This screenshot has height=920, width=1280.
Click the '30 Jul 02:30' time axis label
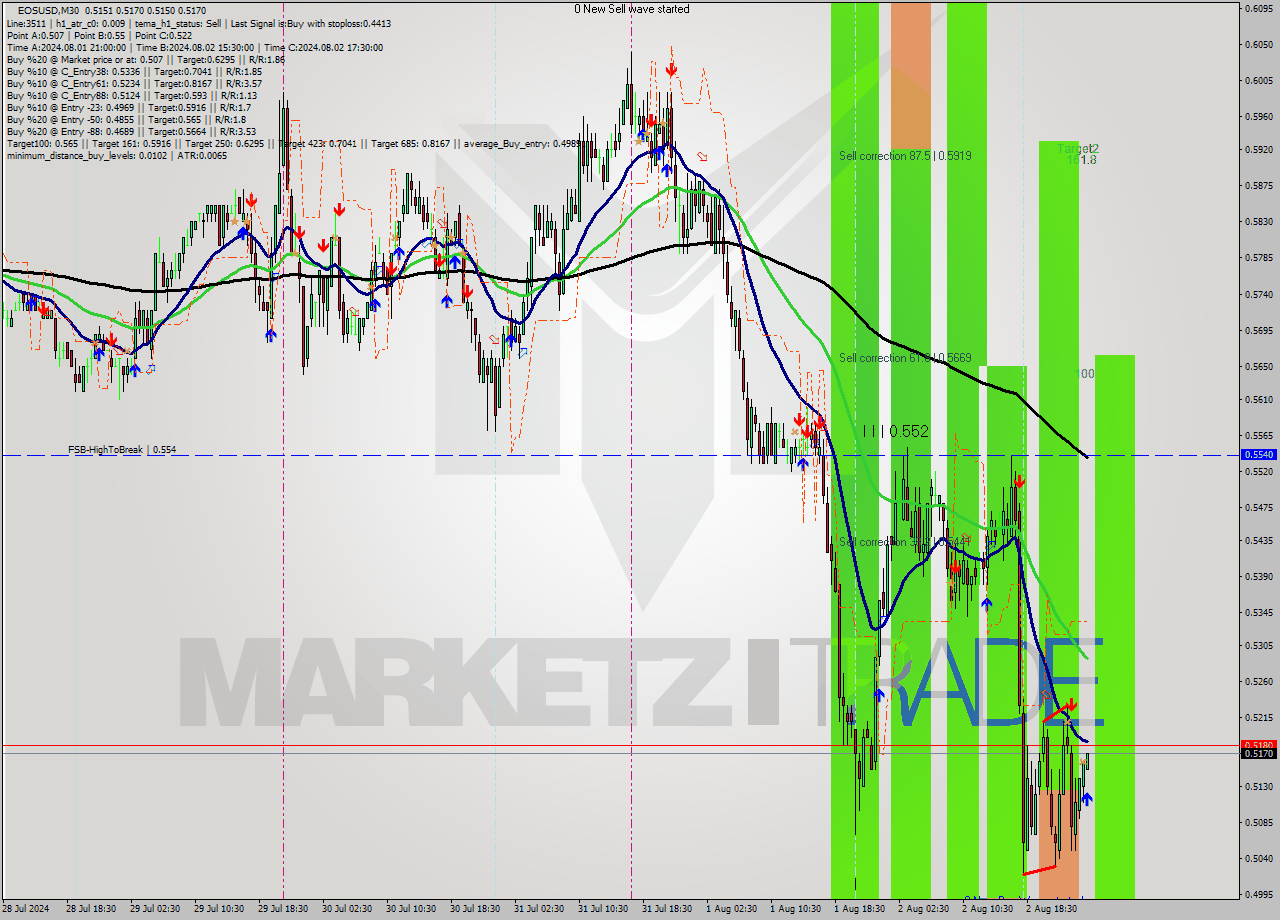[x=348, y=909]
